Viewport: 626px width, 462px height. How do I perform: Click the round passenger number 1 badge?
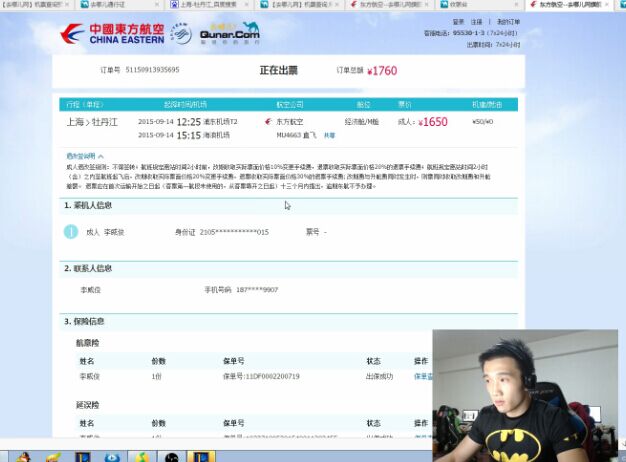pyautogui.click(x=71, y=232)
